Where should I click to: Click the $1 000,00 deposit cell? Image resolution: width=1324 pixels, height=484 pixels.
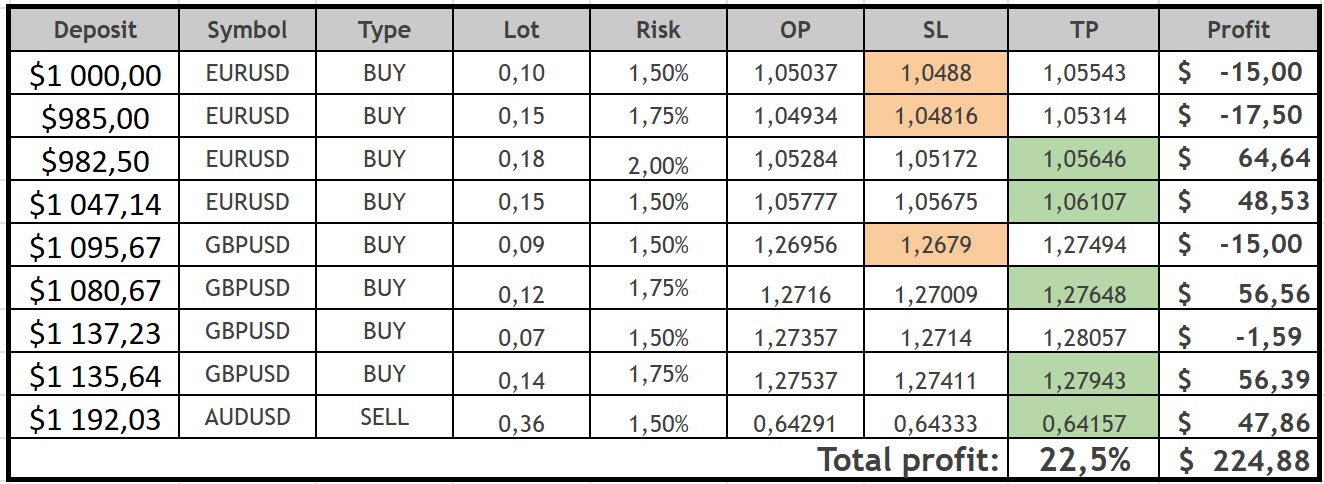[95, 72]
